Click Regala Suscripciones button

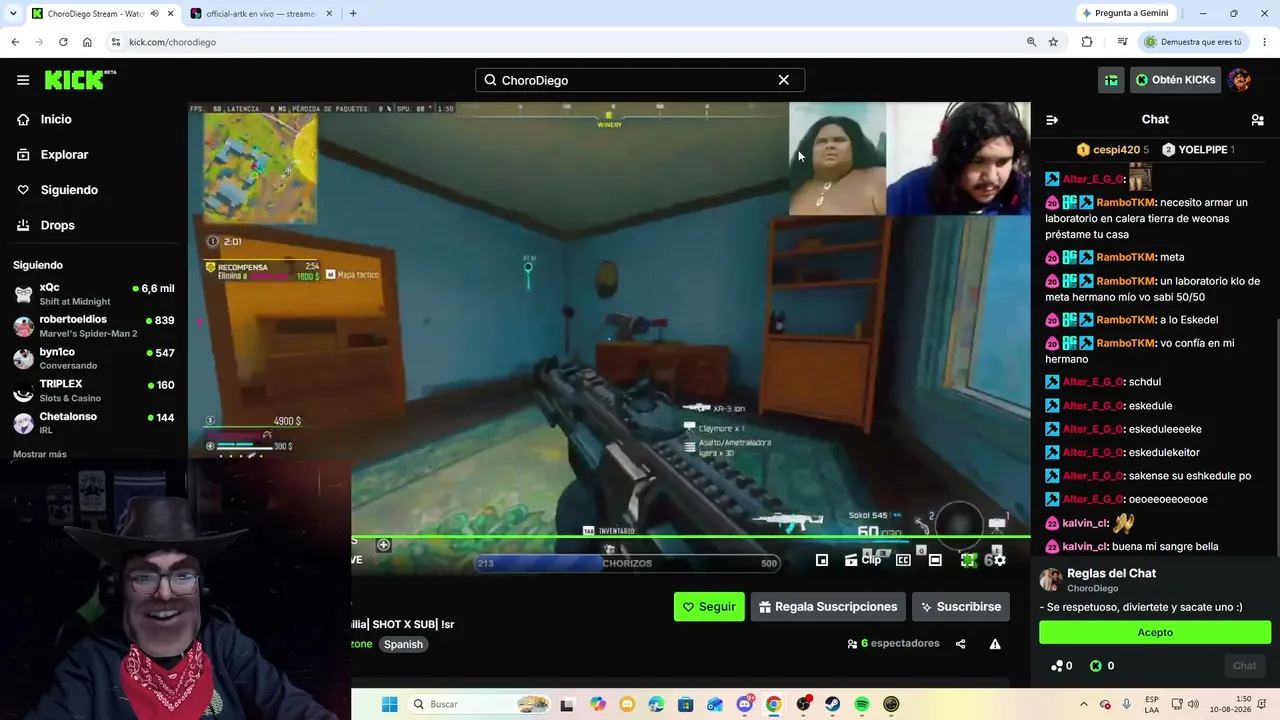pos(828,606)
